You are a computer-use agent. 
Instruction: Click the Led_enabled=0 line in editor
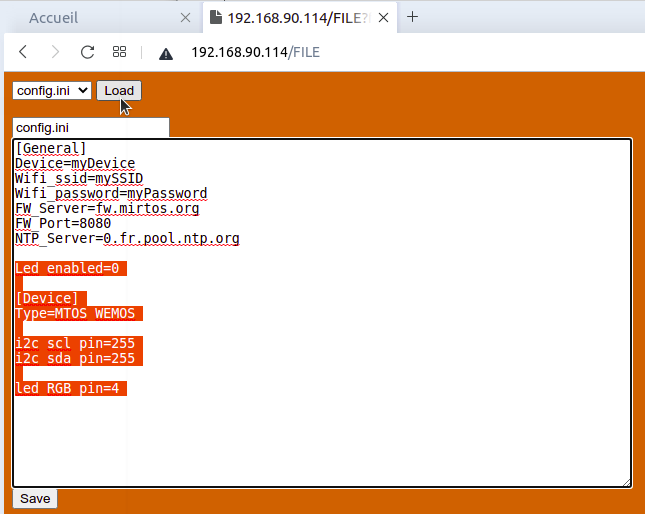coord(70,268)
